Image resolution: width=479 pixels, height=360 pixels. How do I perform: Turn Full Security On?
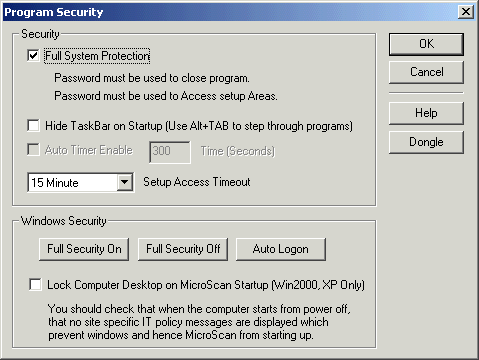84,249
